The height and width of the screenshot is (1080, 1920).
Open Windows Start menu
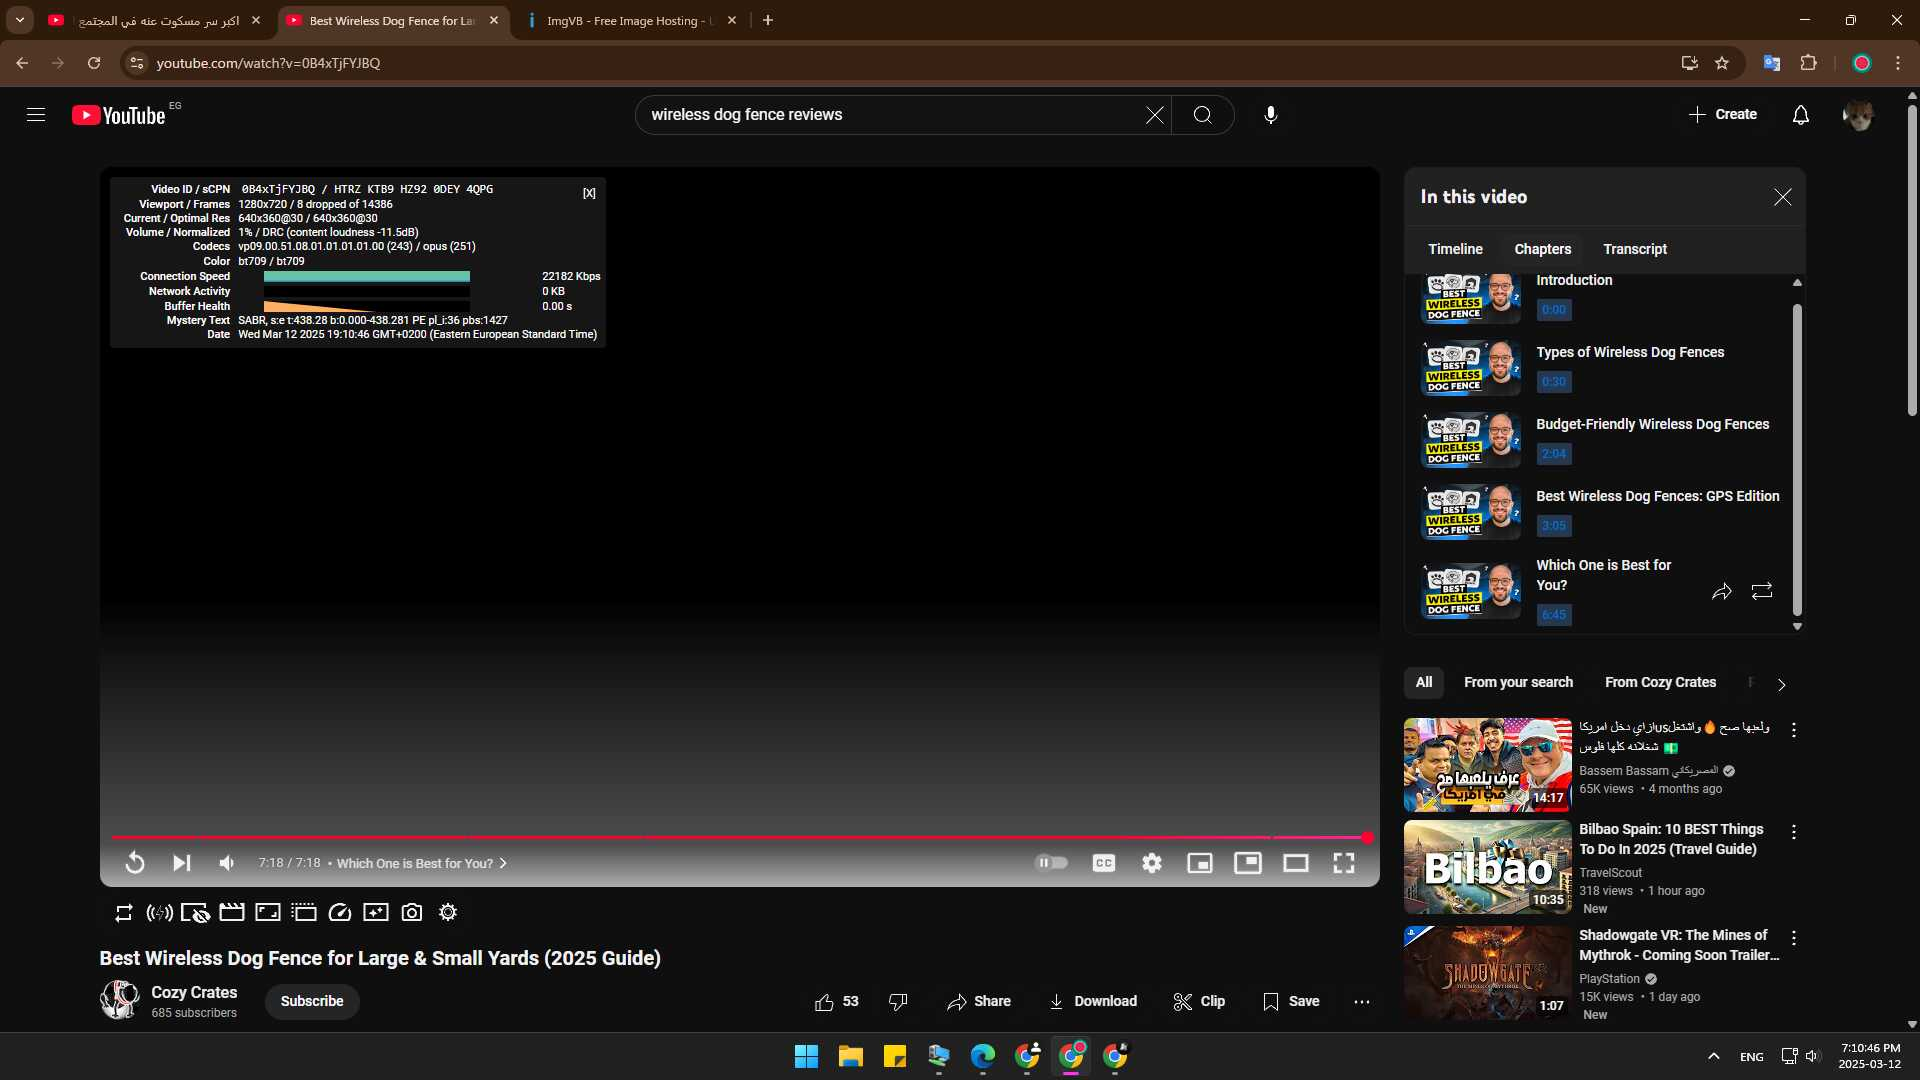coord(806,1056)
